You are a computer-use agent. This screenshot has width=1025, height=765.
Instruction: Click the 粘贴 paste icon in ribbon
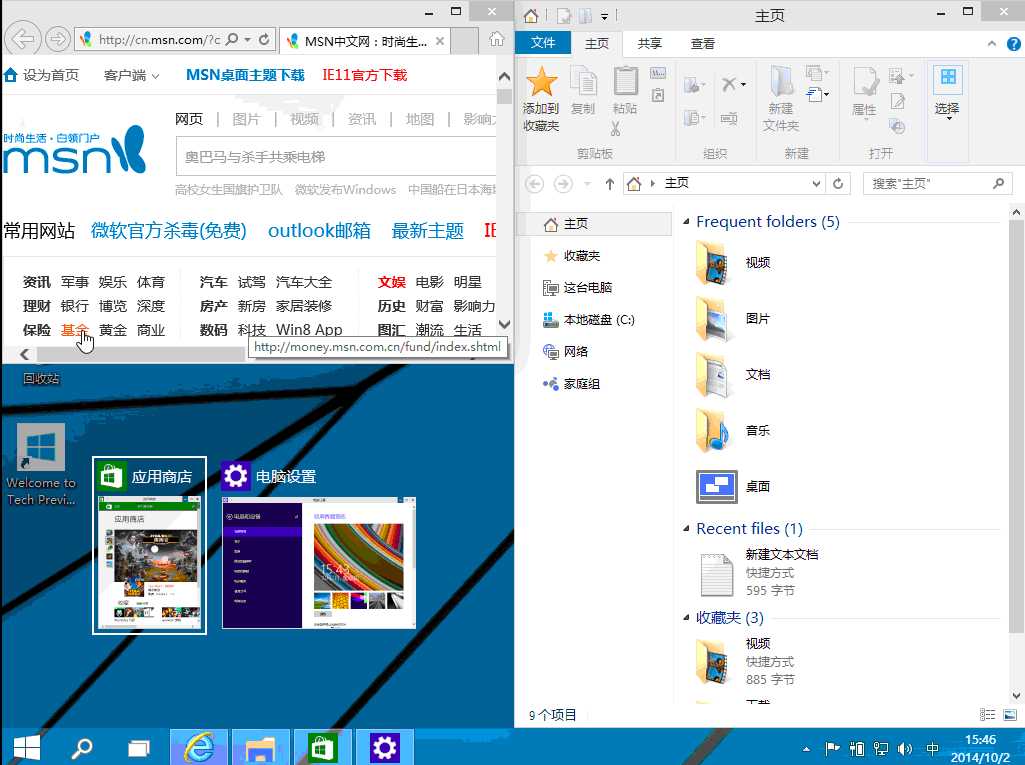625,82
